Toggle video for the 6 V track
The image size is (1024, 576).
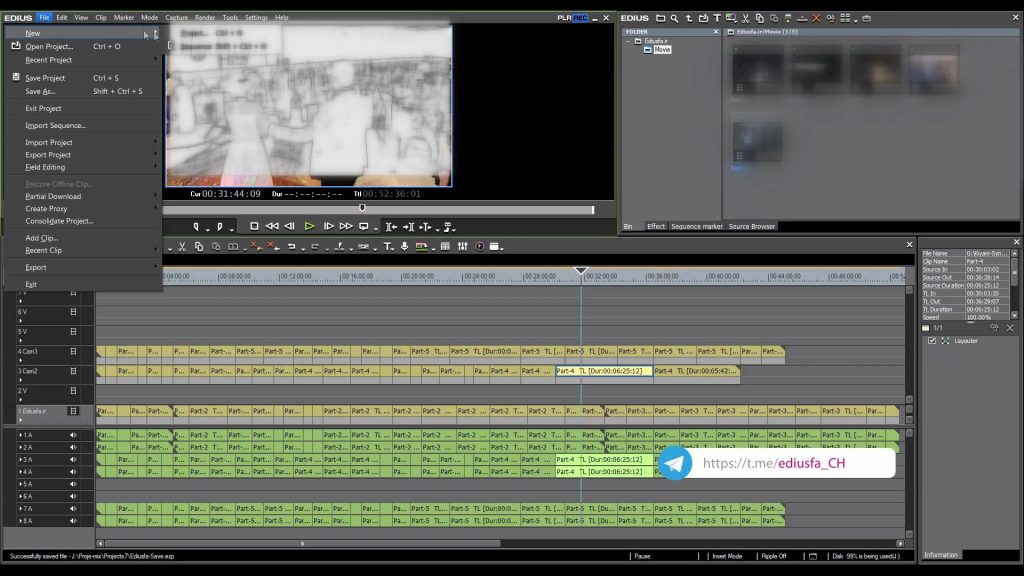[x=73, y=312]
